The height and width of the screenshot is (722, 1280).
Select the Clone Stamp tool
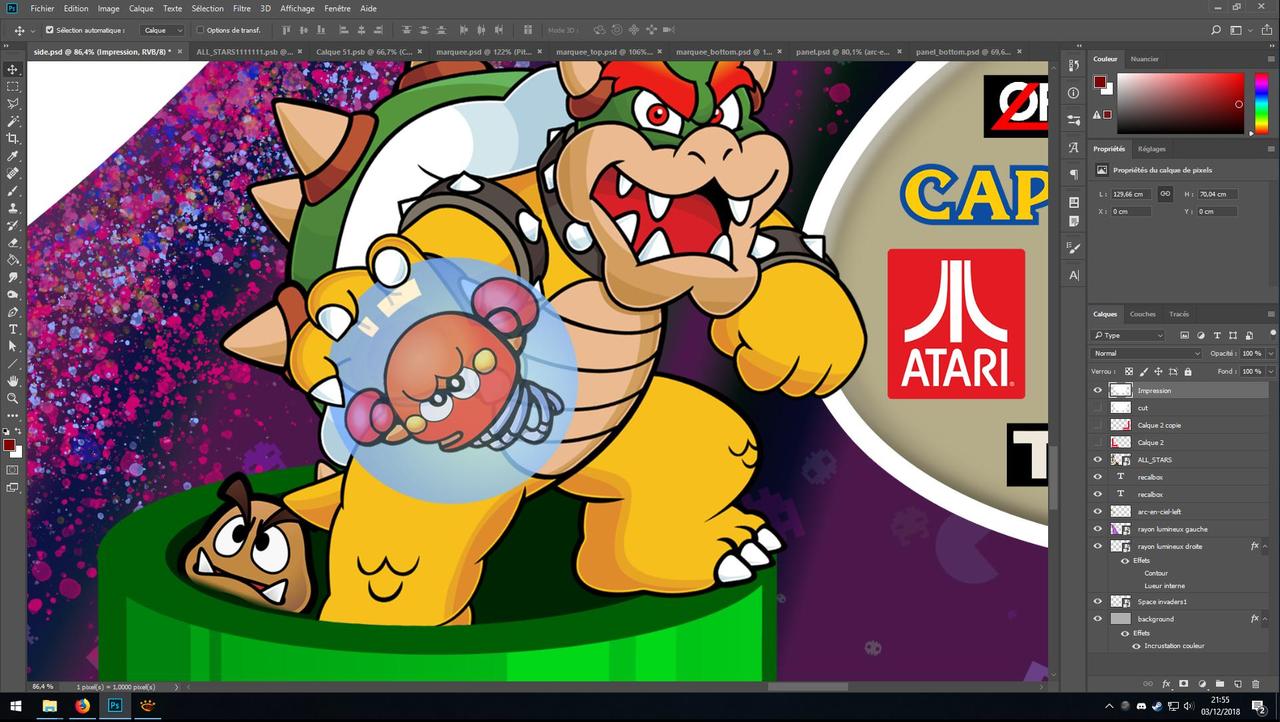[x=13, y=208]
